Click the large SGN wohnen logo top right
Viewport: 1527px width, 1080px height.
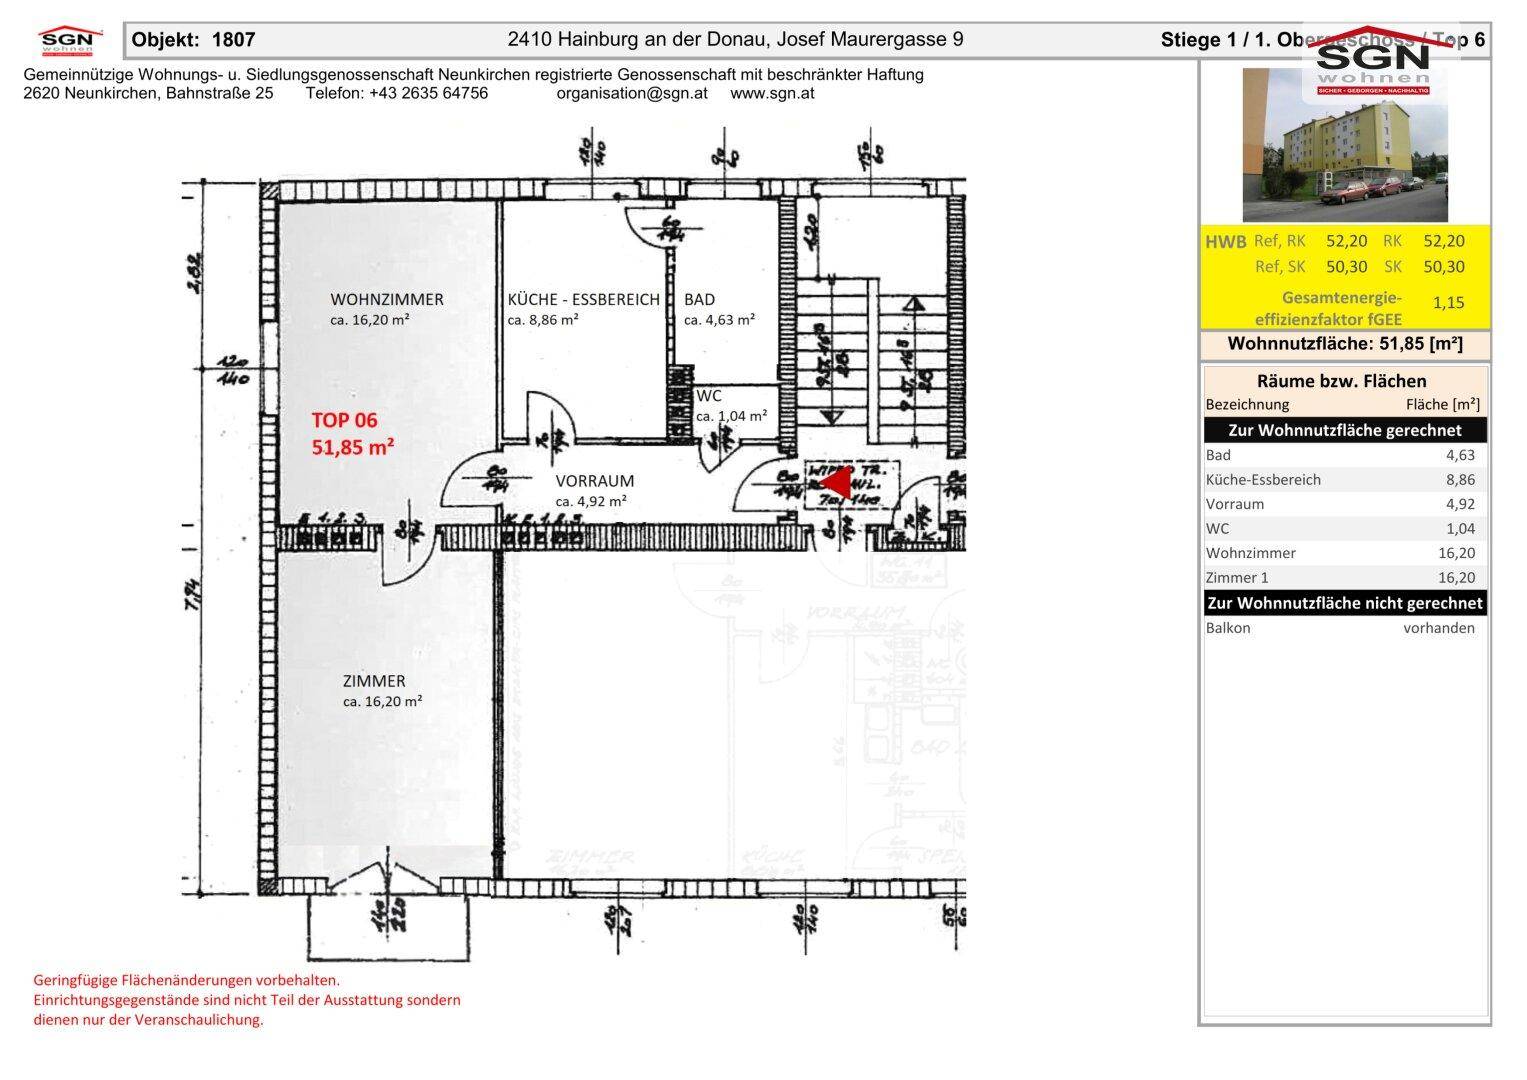pos(1372,64)
